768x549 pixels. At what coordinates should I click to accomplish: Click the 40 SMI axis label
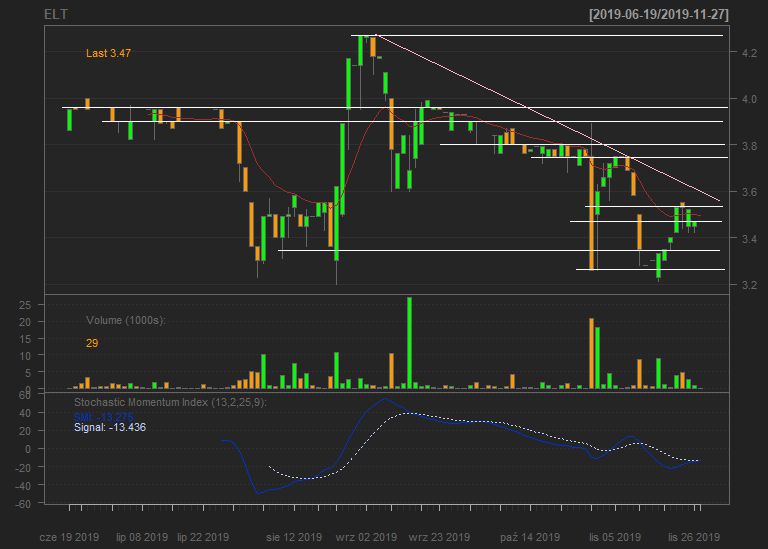24,413
